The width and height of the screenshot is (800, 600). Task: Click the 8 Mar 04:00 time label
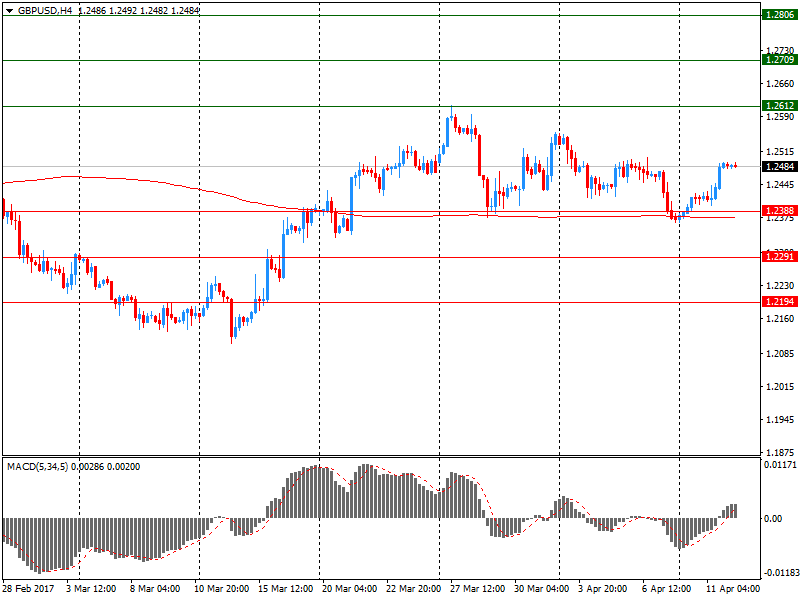coord(155,589)
